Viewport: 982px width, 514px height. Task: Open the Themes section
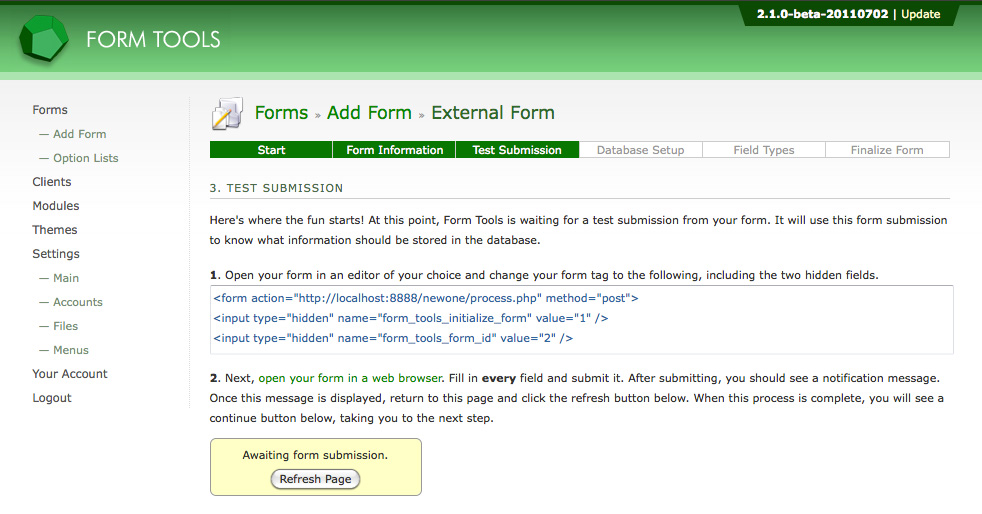(54, 230)
